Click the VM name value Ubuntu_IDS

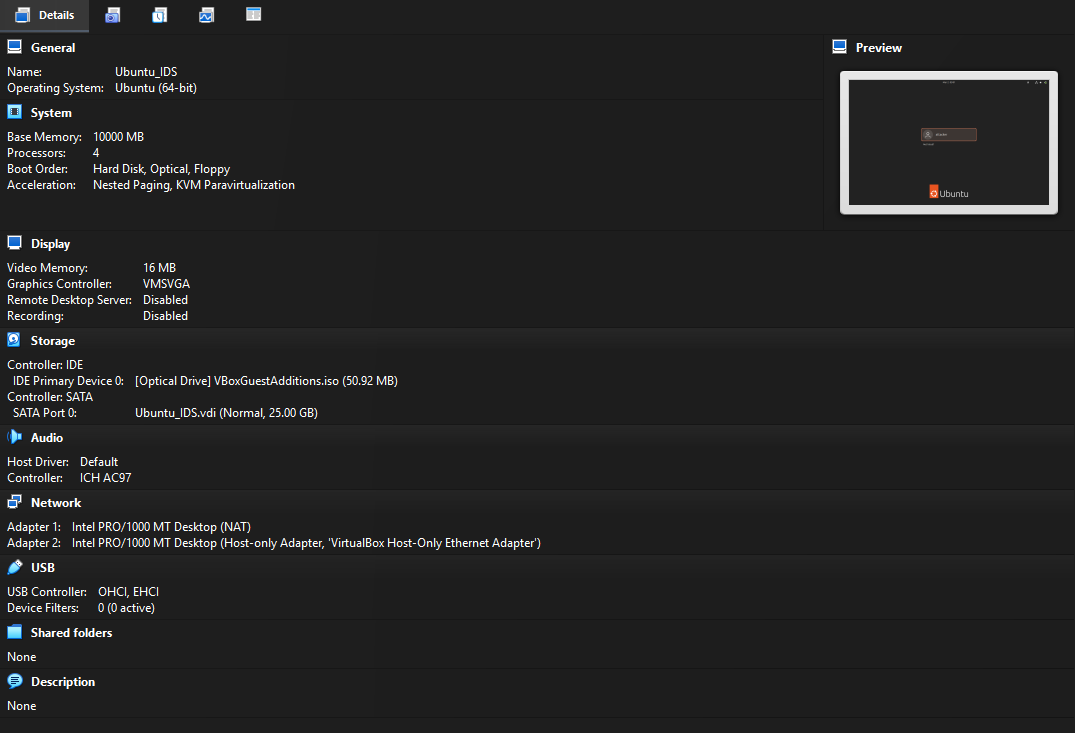pos(146,72)
